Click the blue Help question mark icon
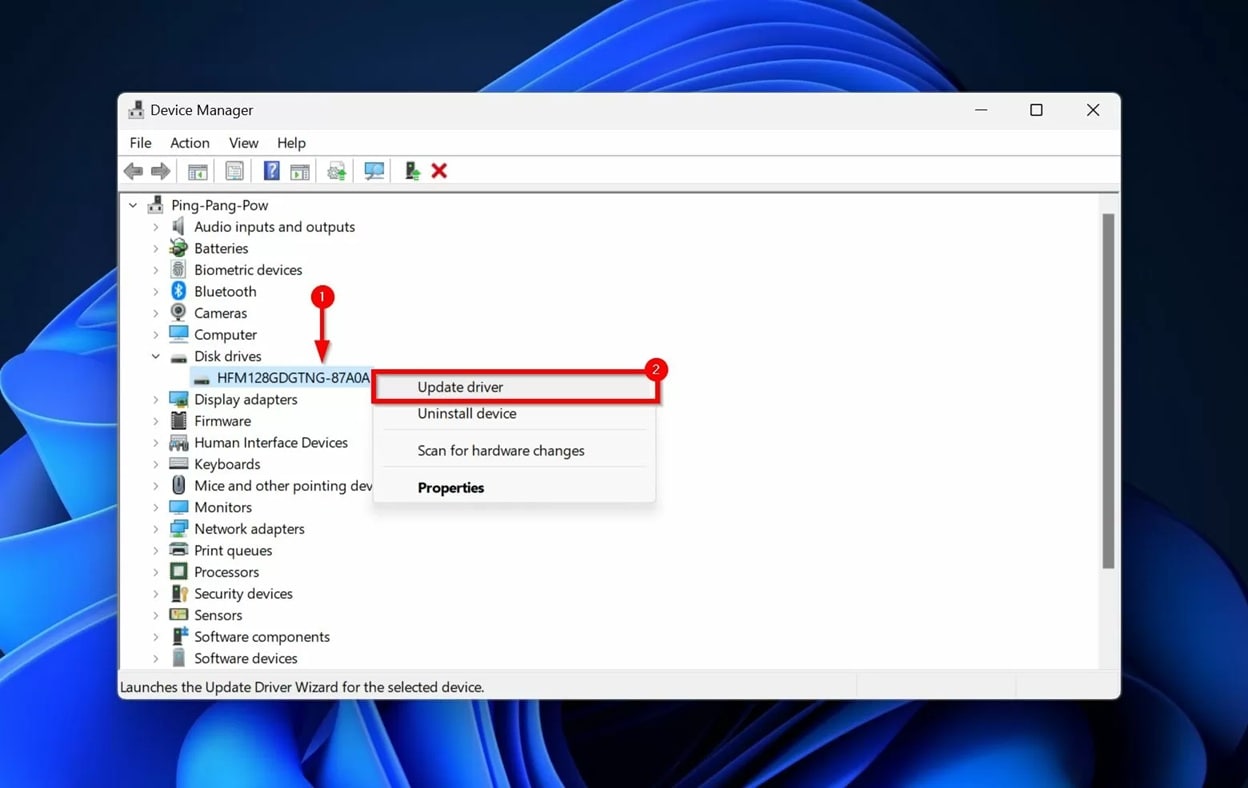Image resolution: width=1248 pixels, height=788 pixels. pos(271,171)
